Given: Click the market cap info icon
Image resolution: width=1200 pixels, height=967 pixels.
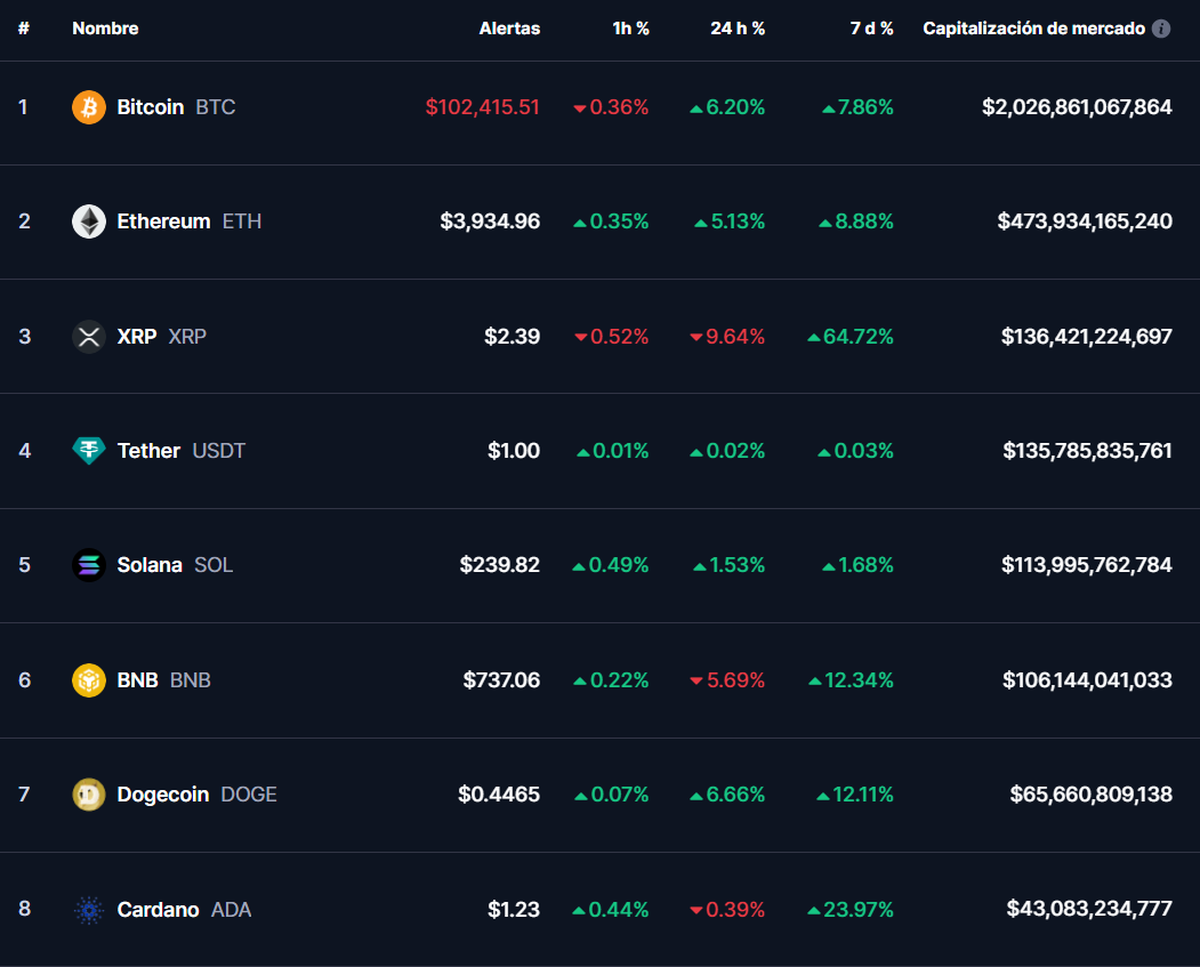Looking at the screenshot, I should [1161, 29].
